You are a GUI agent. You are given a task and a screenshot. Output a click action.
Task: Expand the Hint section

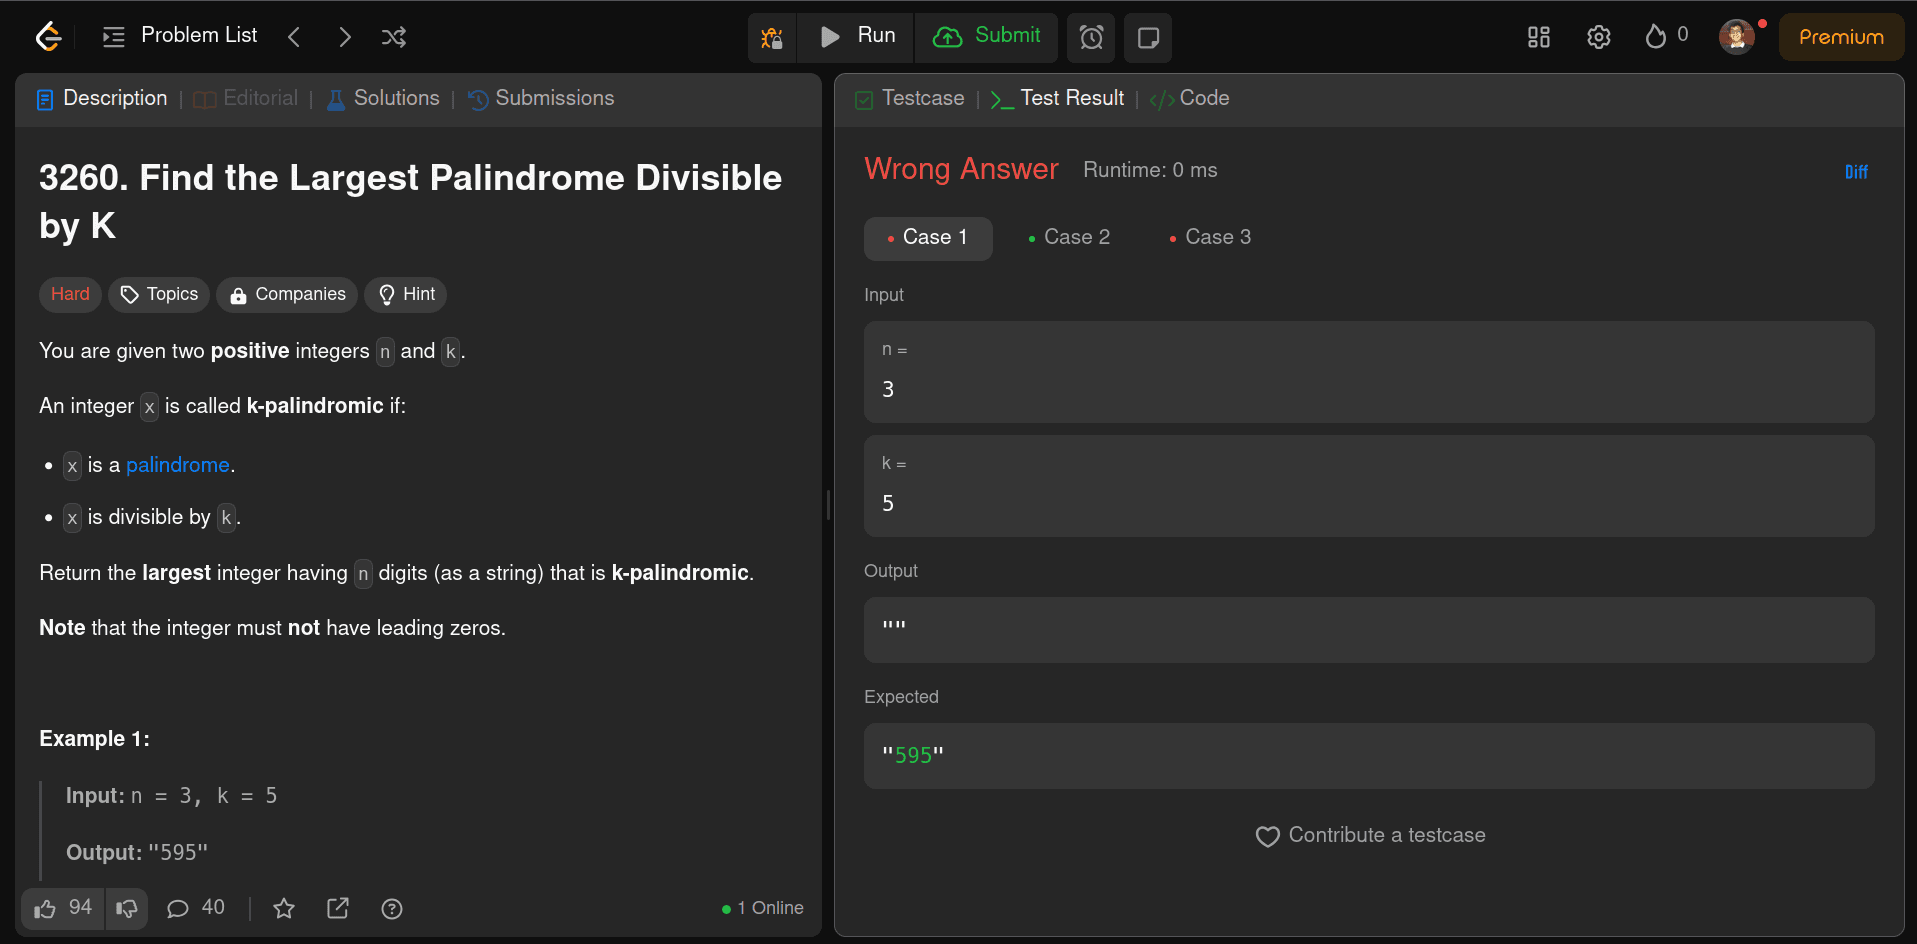406,294
